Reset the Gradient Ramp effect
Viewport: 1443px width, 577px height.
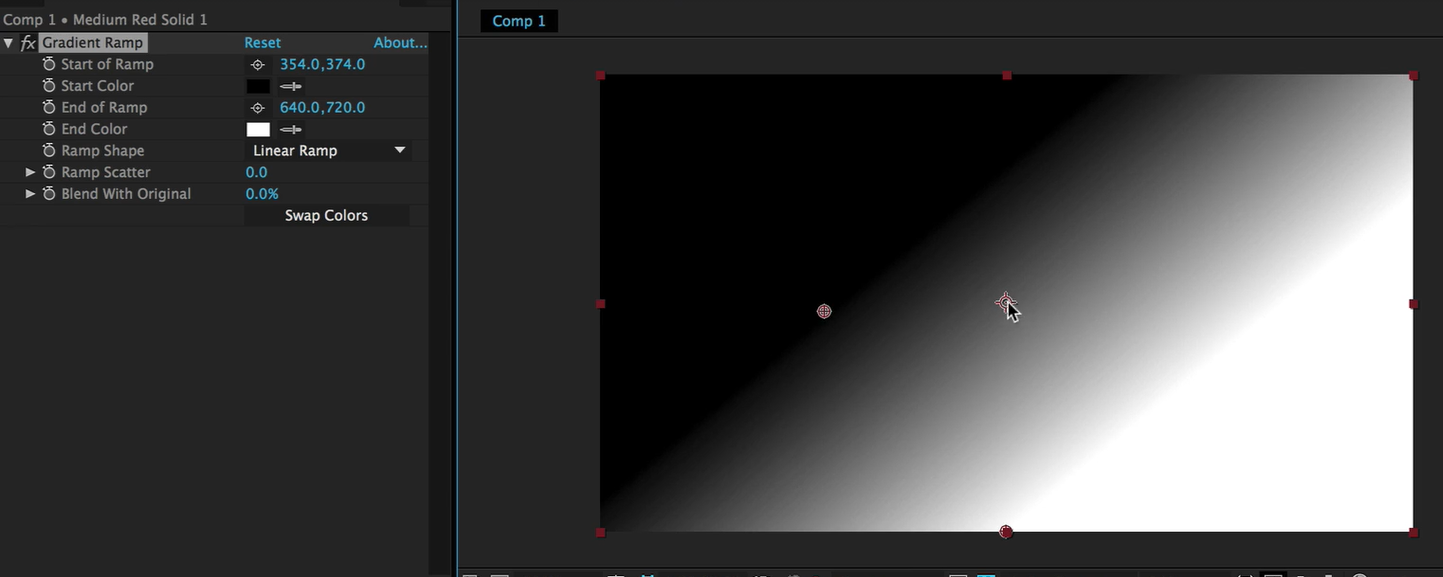coord(263,43)
